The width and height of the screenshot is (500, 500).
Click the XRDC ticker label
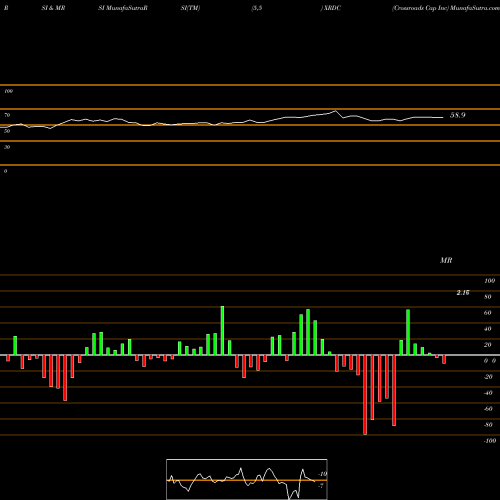pyautogui.click(x=332, y=8)
